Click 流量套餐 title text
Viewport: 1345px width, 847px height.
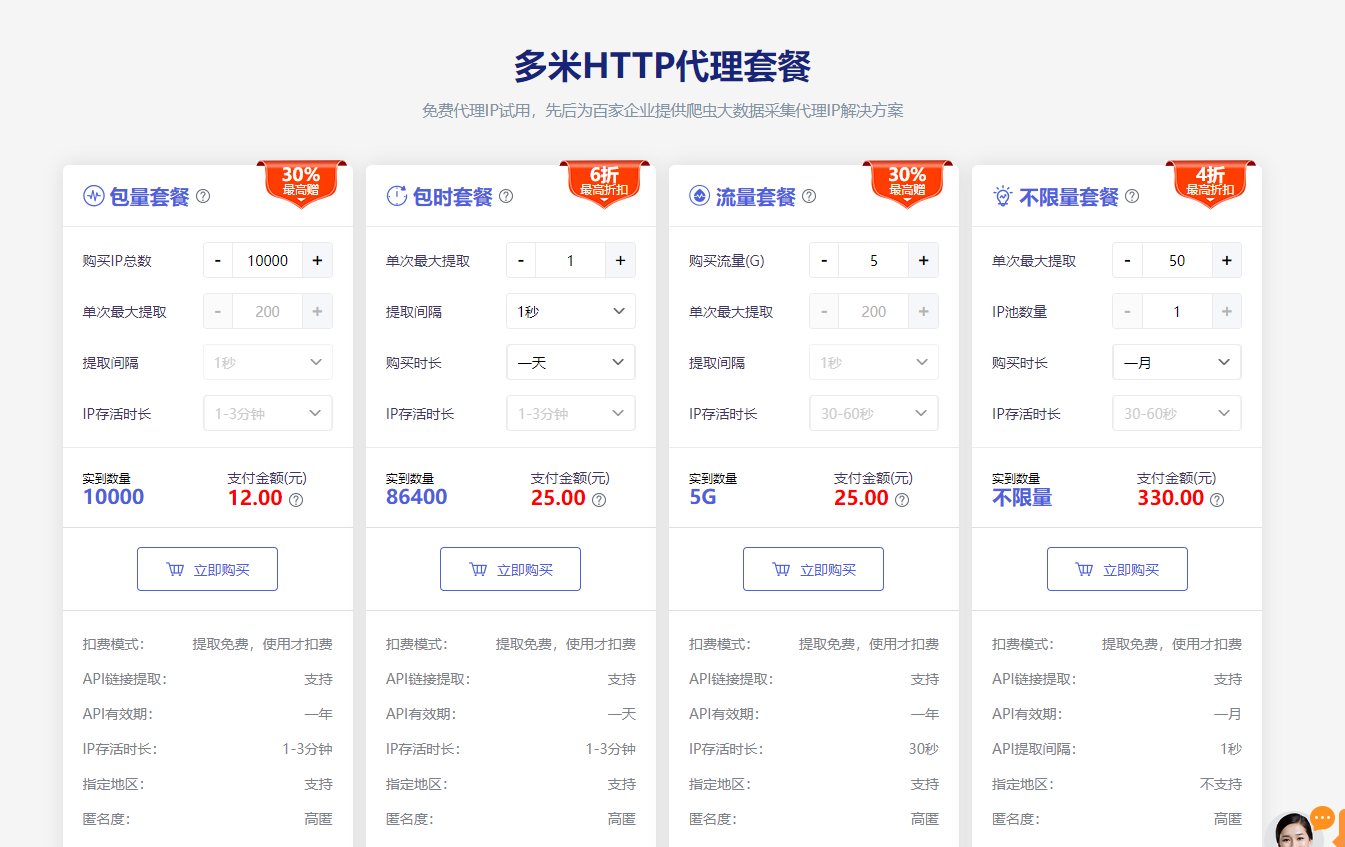click(x=756, y=197)
